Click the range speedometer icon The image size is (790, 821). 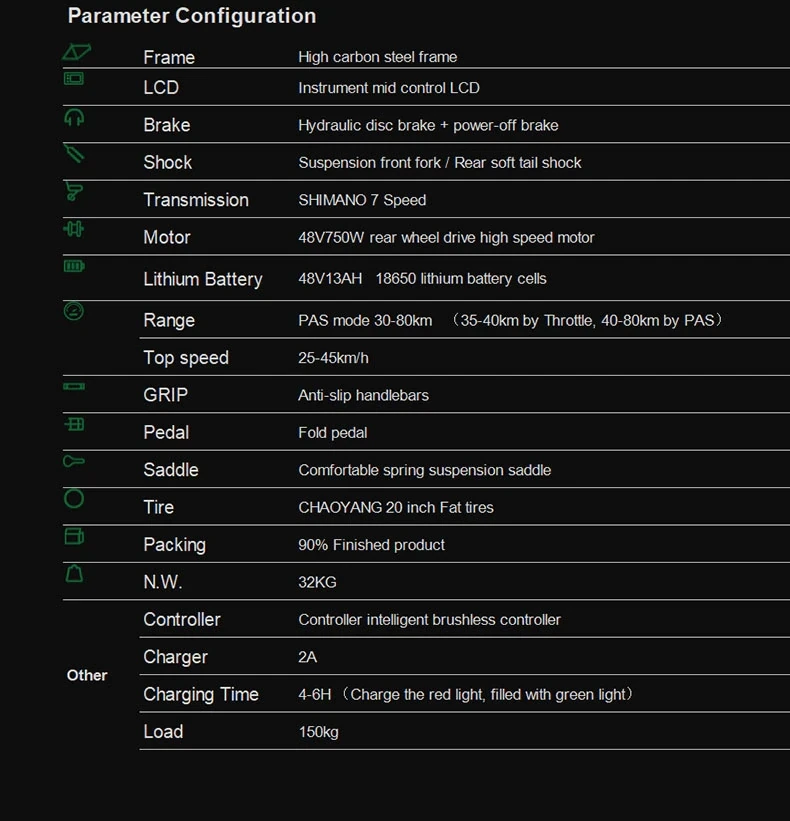tap(74, 311)
